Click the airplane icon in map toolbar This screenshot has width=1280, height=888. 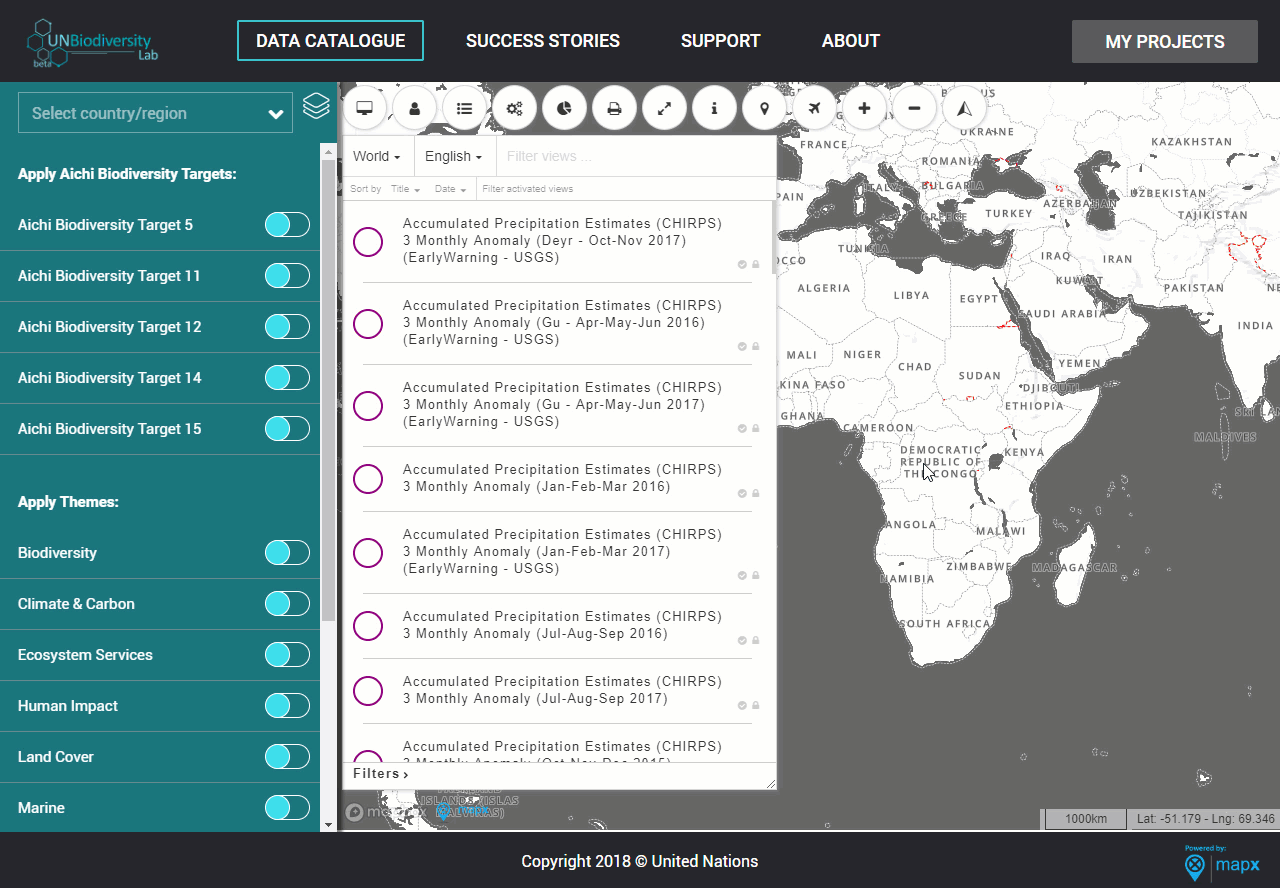[815, 108]
